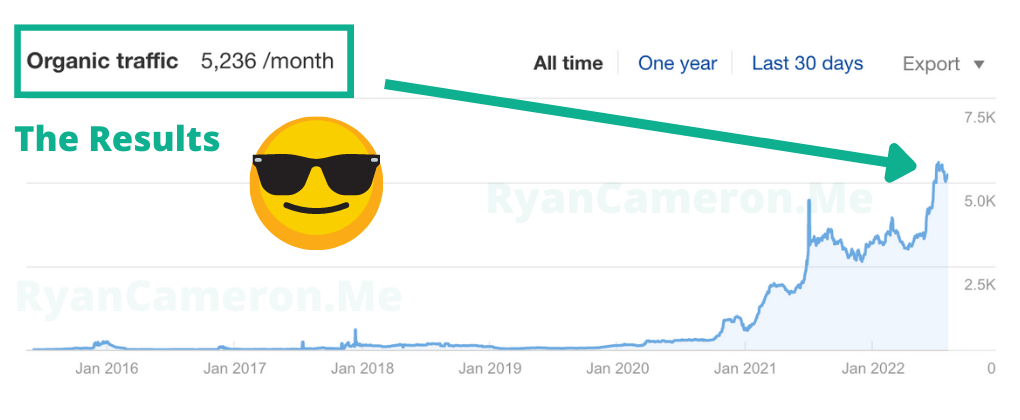Click the 5,236 /month value
Viewport: 1020px width, 420px height.
click(x=267, y=61)
